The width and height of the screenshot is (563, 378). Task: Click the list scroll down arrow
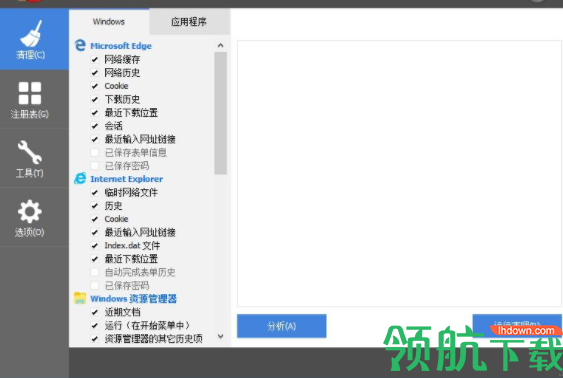pyautogui.click(x=220, y=336)
